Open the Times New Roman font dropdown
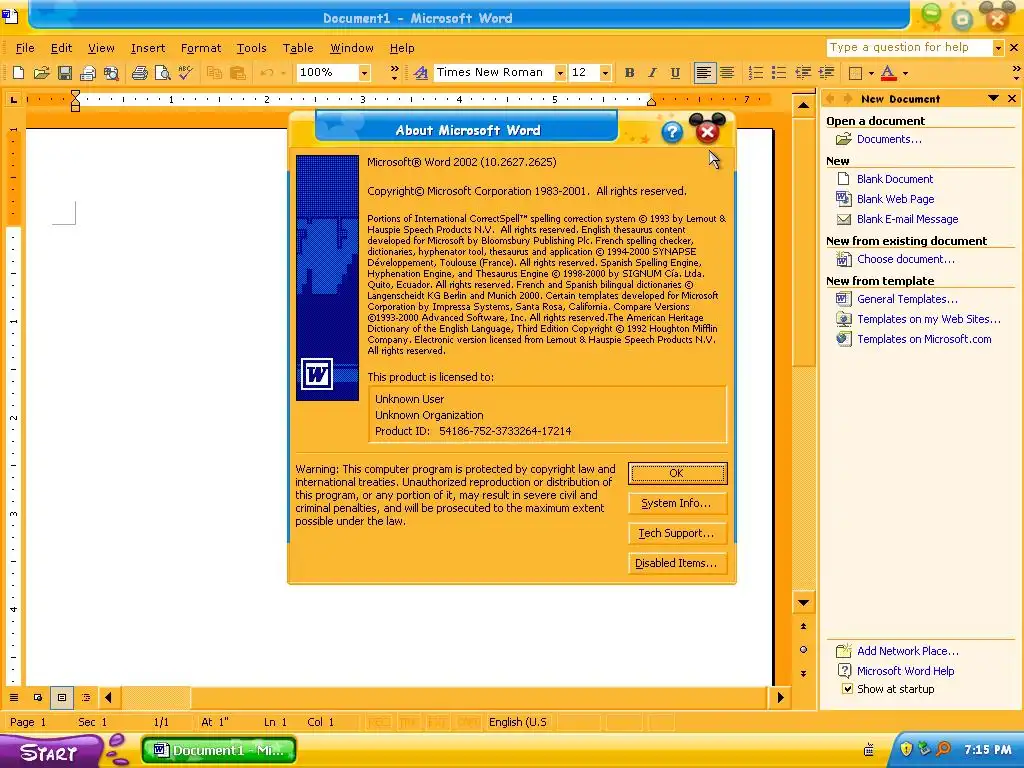 [x=560, y=72]
